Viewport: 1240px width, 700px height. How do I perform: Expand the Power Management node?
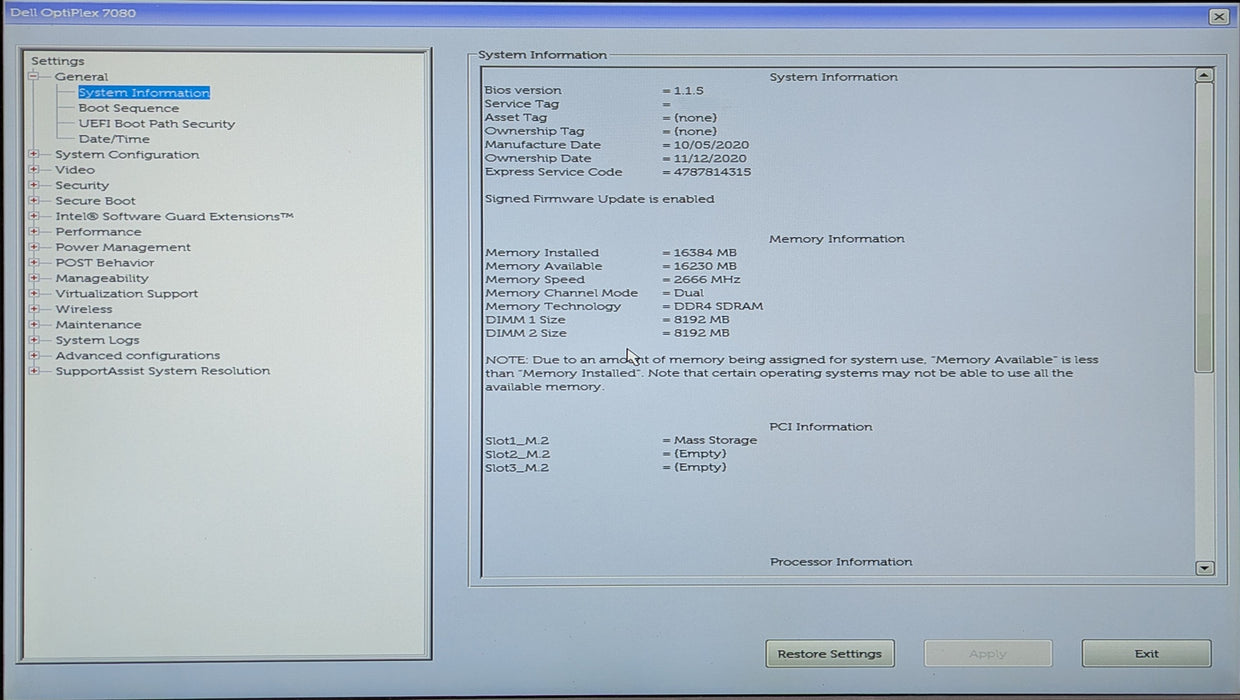34,248
